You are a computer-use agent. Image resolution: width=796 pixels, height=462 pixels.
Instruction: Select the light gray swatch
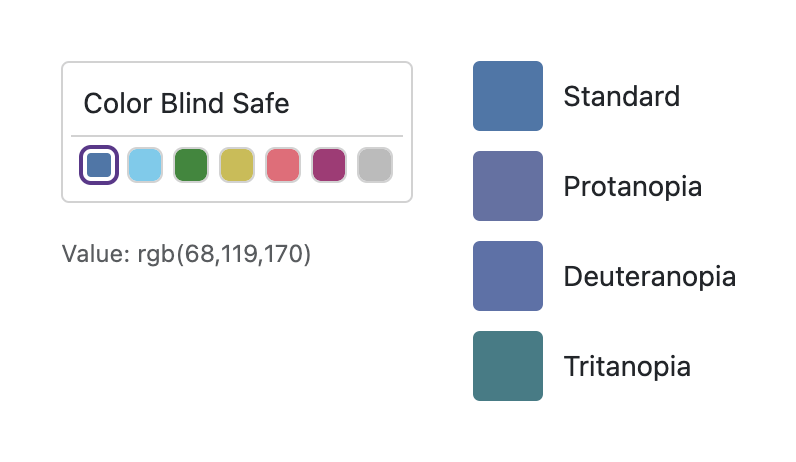pos(375,164)
